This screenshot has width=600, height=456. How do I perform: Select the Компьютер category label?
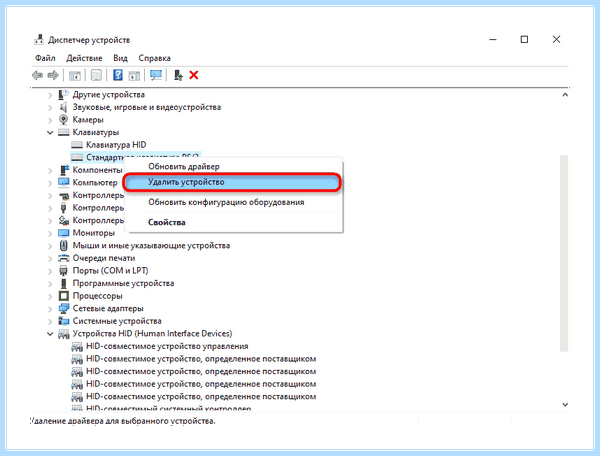[x=95, y=182]
